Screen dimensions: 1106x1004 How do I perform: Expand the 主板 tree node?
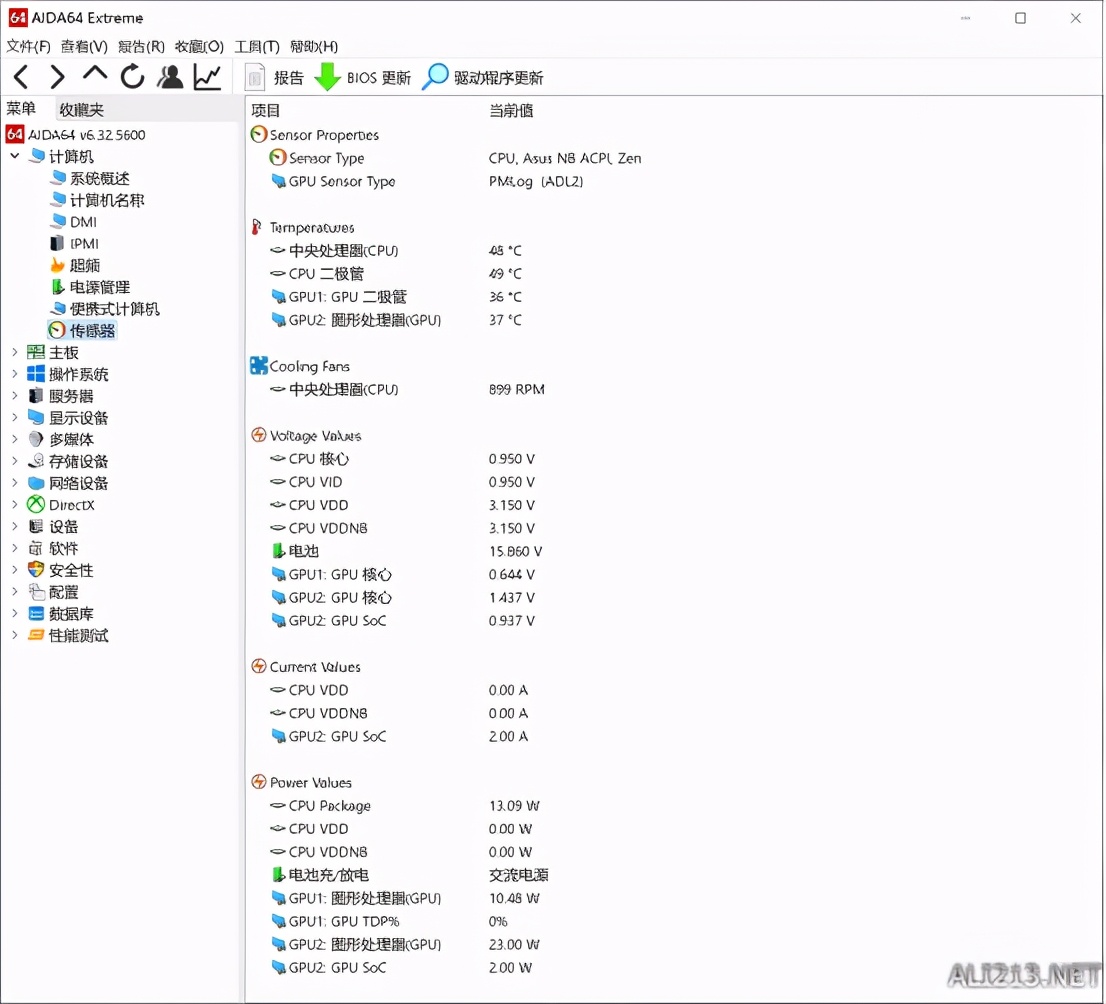point(15,351)
